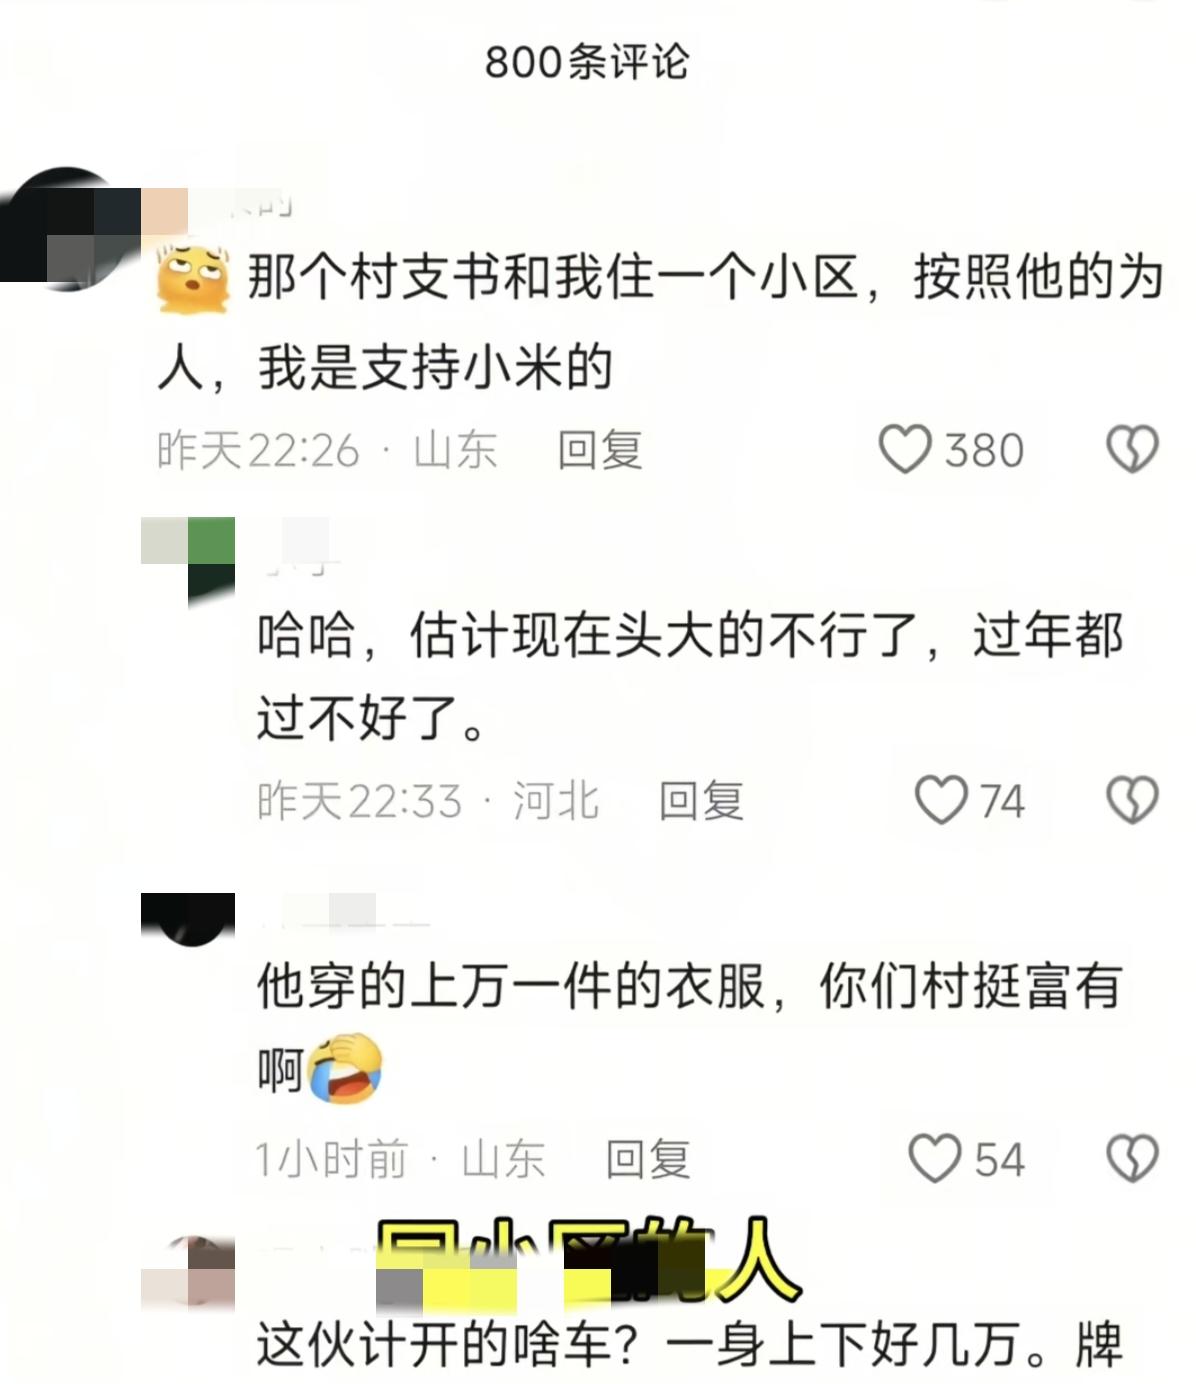Reply to the 1小时前 Shandong comment

click(648, 1159)
